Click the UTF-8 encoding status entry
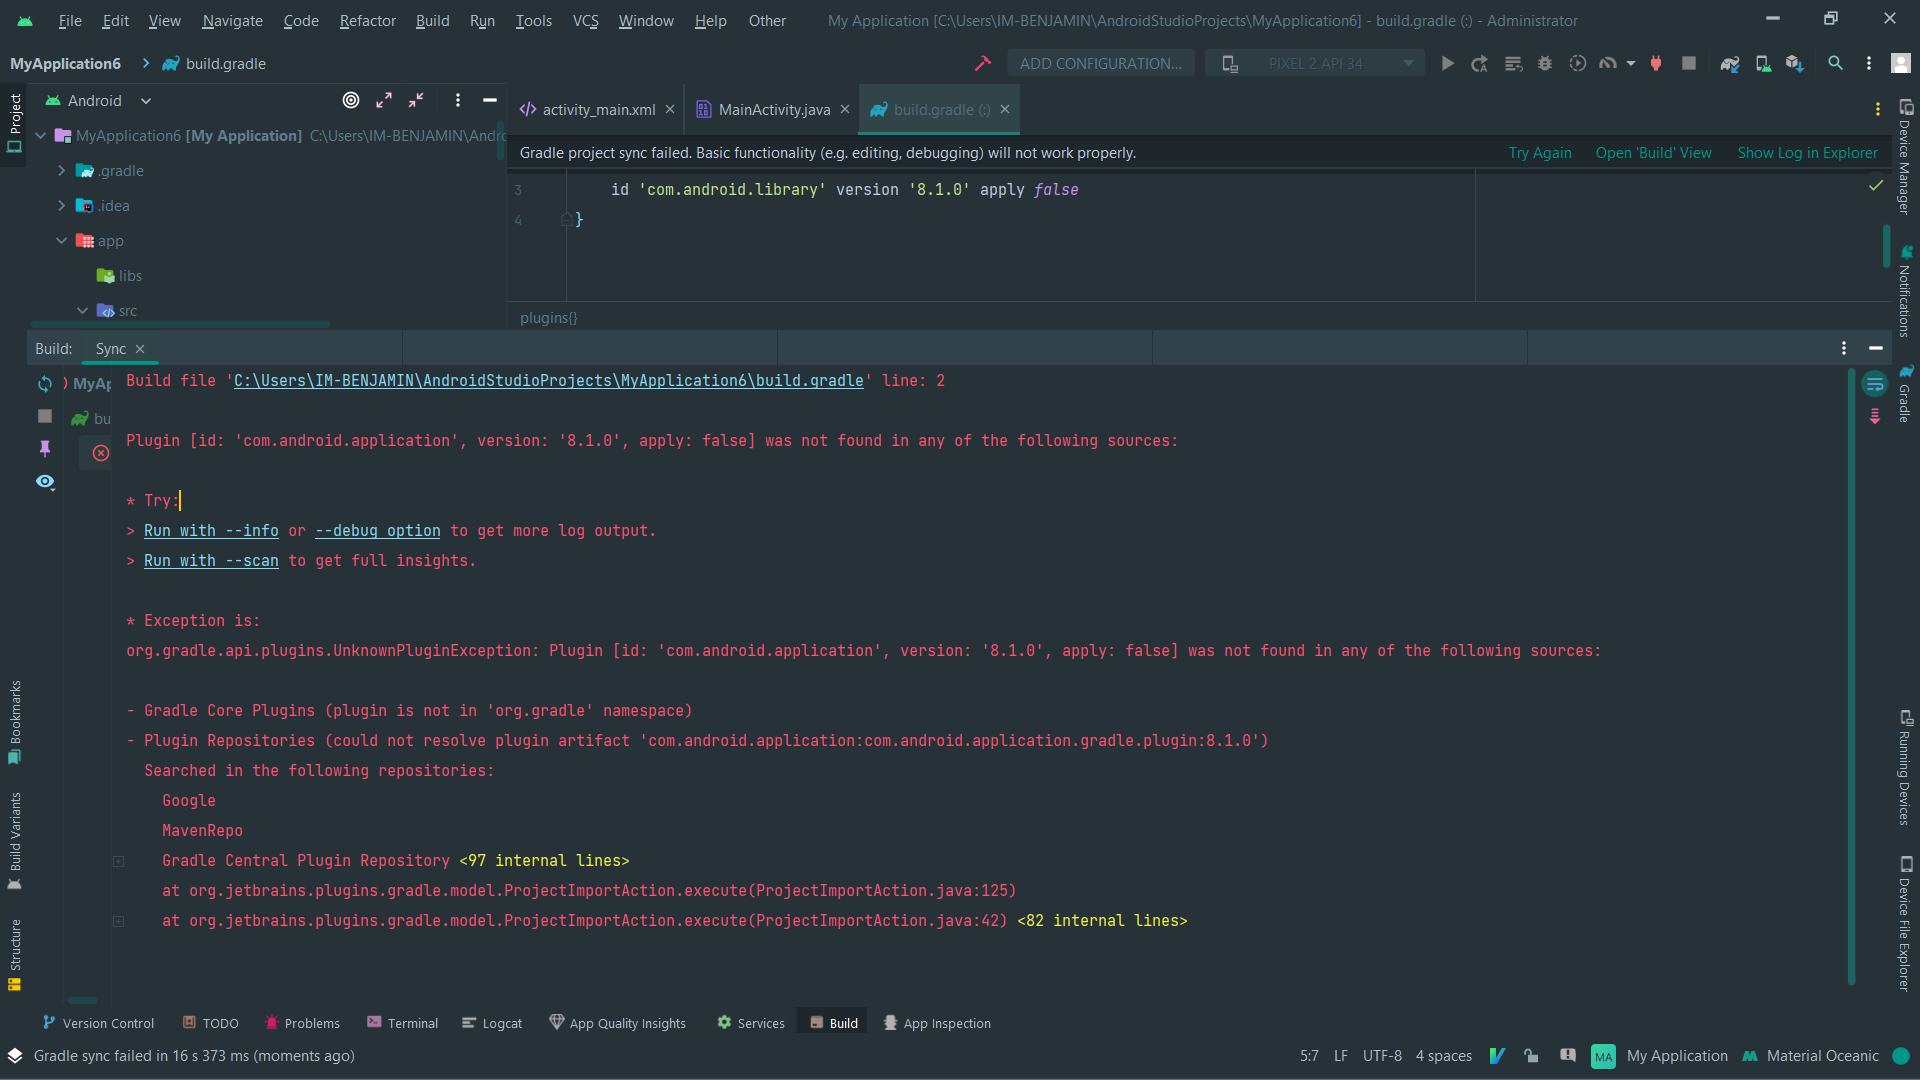1920x1080 pixels. click(x=1382, y=1055)
